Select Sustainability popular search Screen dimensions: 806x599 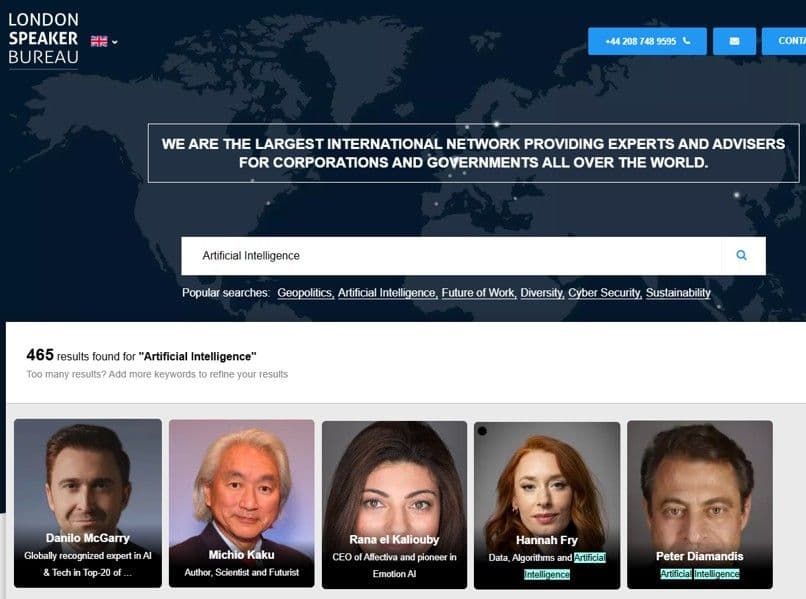click(x=678, y=293)
